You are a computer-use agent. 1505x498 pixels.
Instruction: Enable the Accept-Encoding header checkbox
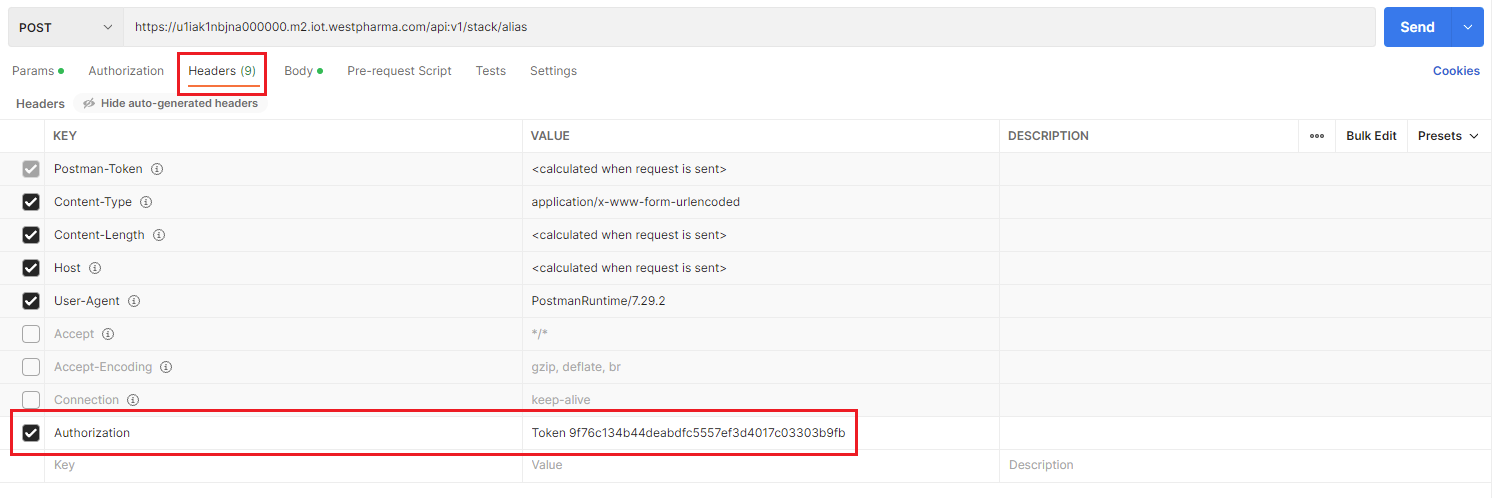[x=31, y=367]
